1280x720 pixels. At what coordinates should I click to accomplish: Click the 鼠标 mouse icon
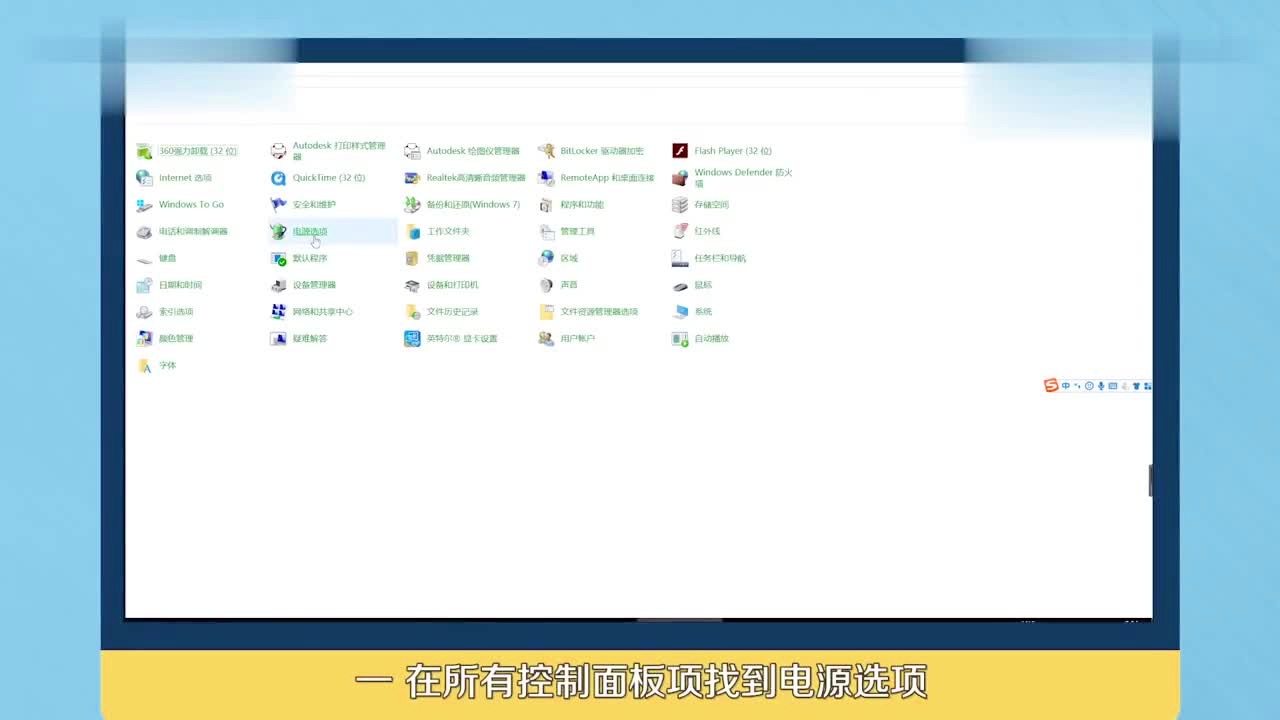[680, 285]
